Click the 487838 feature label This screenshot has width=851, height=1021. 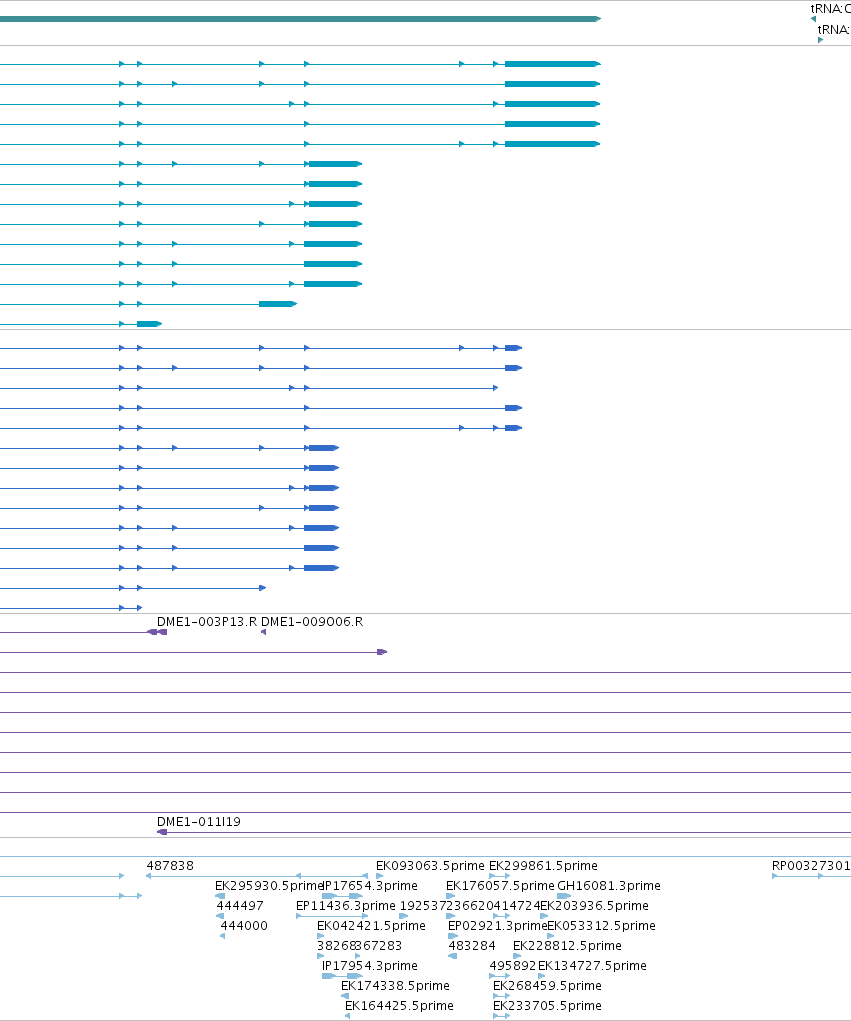coord(170,865)
